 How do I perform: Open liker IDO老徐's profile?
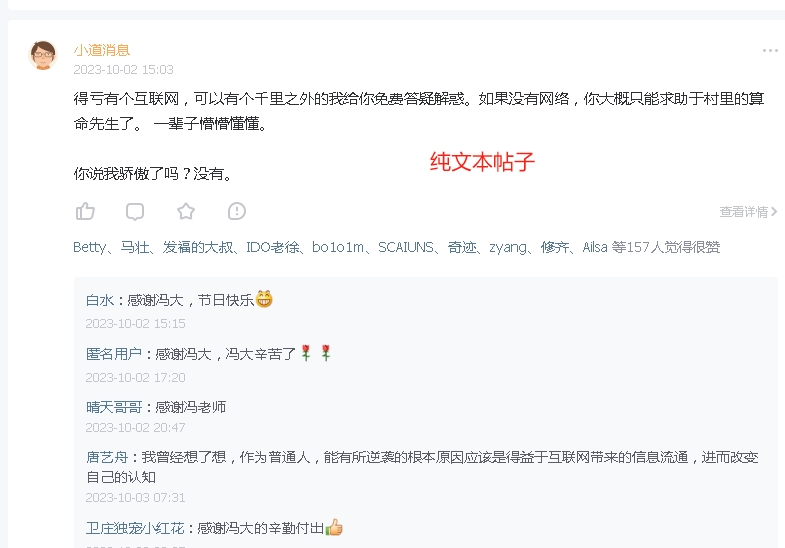coord(273,247)
